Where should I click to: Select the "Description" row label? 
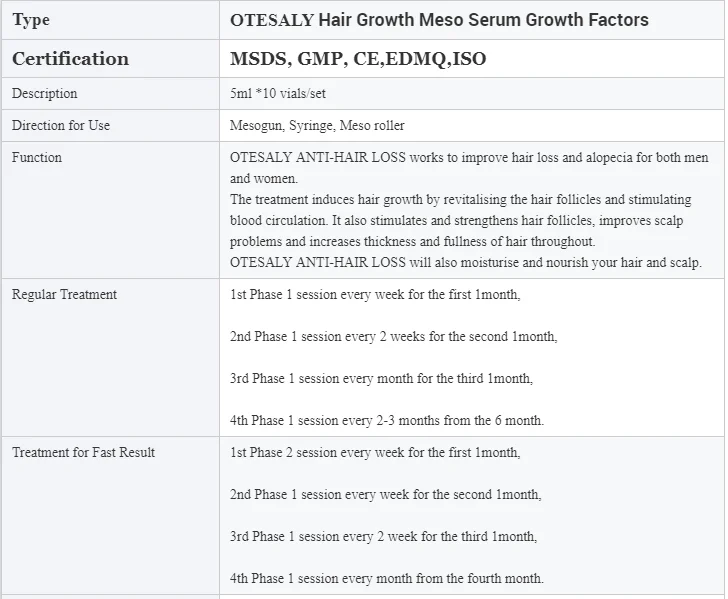44,94
